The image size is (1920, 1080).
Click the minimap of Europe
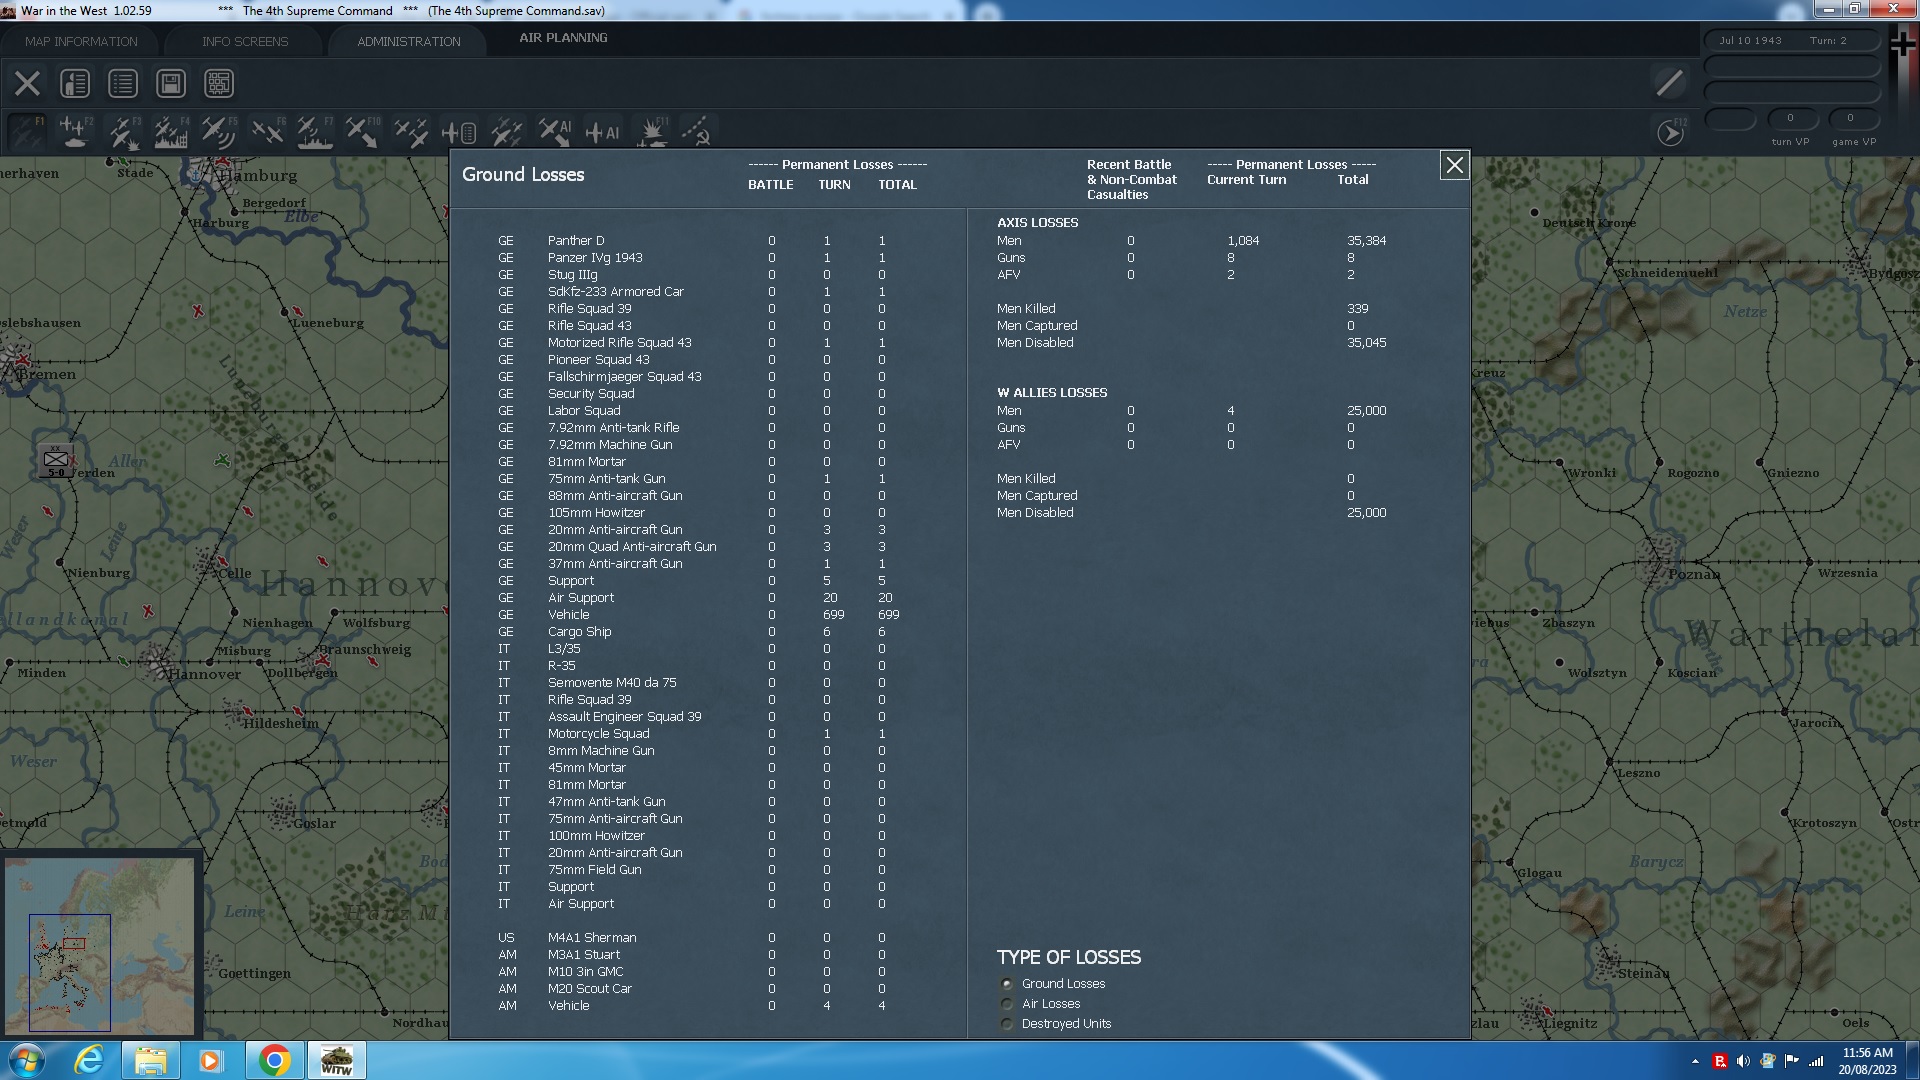point(100,945)
